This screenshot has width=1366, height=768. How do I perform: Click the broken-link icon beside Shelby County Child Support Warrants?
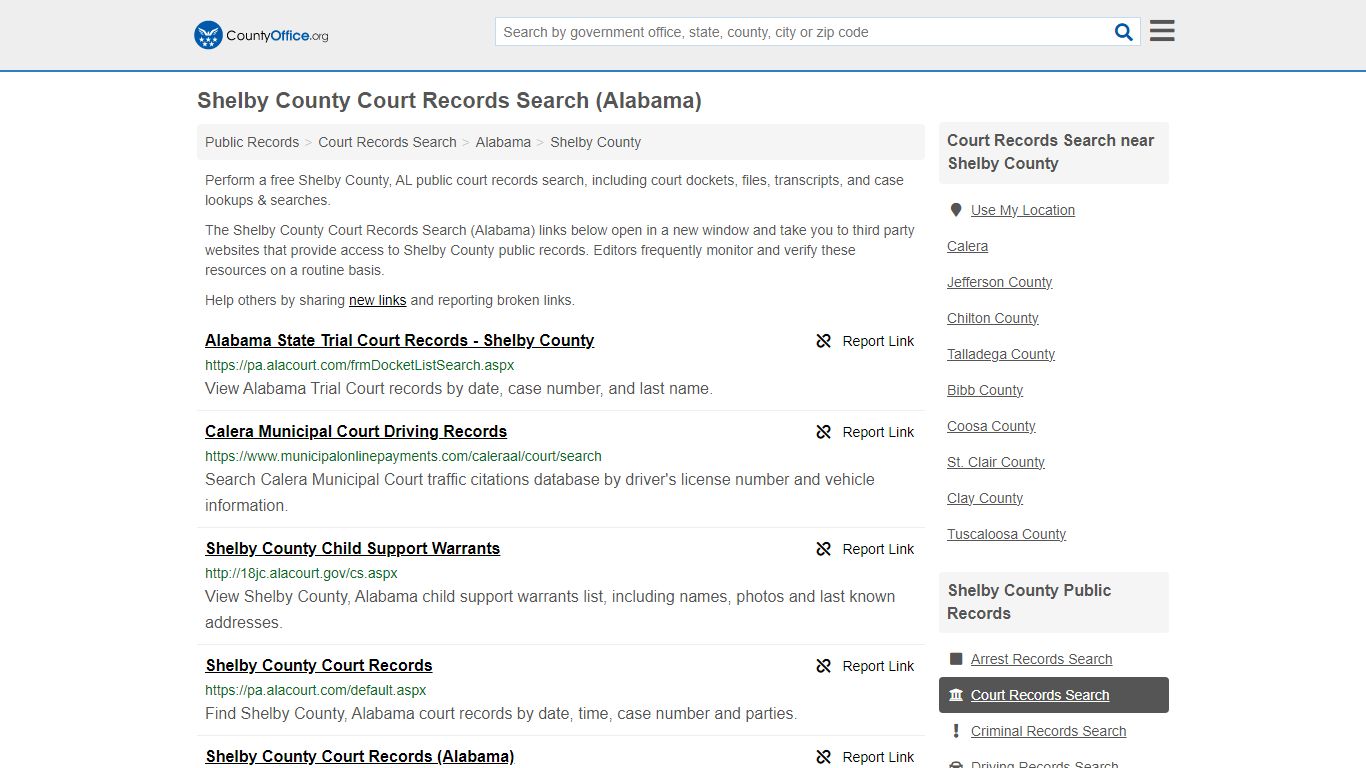pos(824,549)
